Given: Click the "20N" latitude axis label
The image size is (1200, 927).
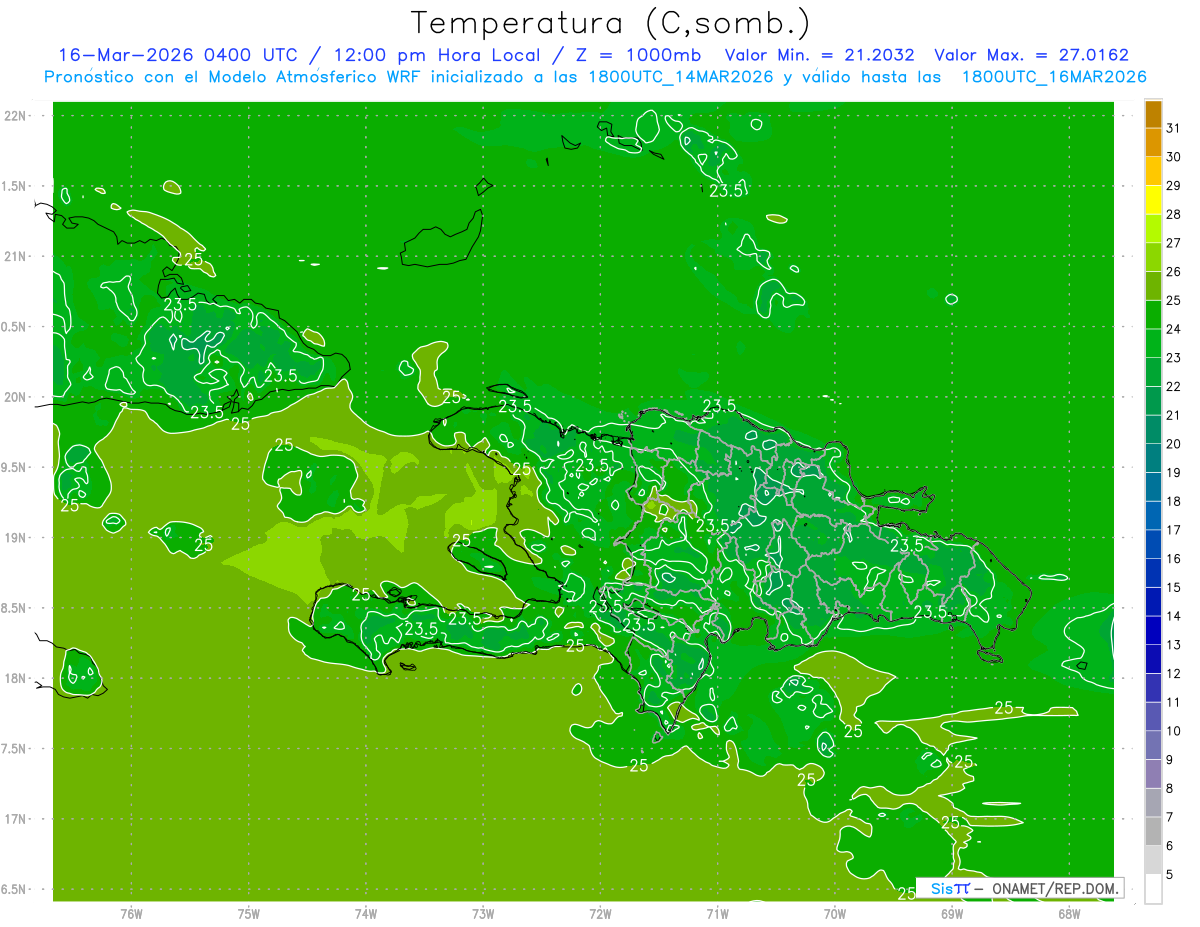Looking at the screenshot, I should pos(16,397).
